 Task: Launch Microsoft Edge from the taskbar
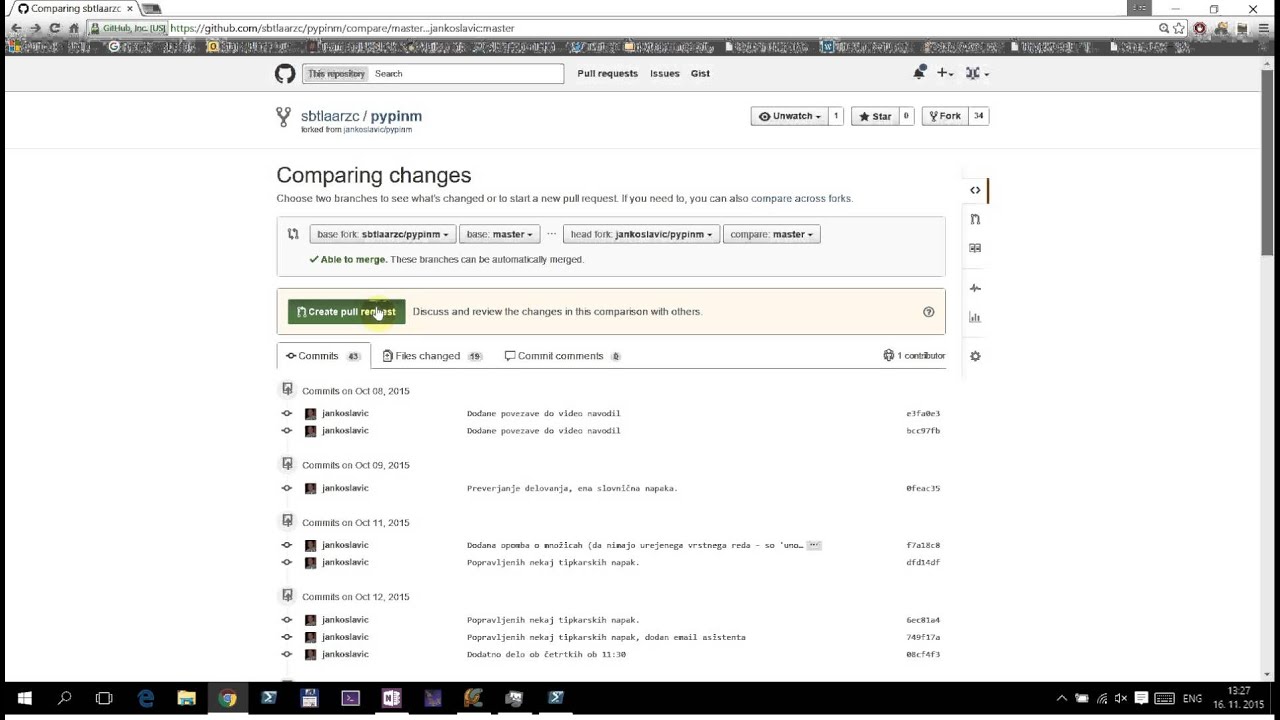pos(146,698)
